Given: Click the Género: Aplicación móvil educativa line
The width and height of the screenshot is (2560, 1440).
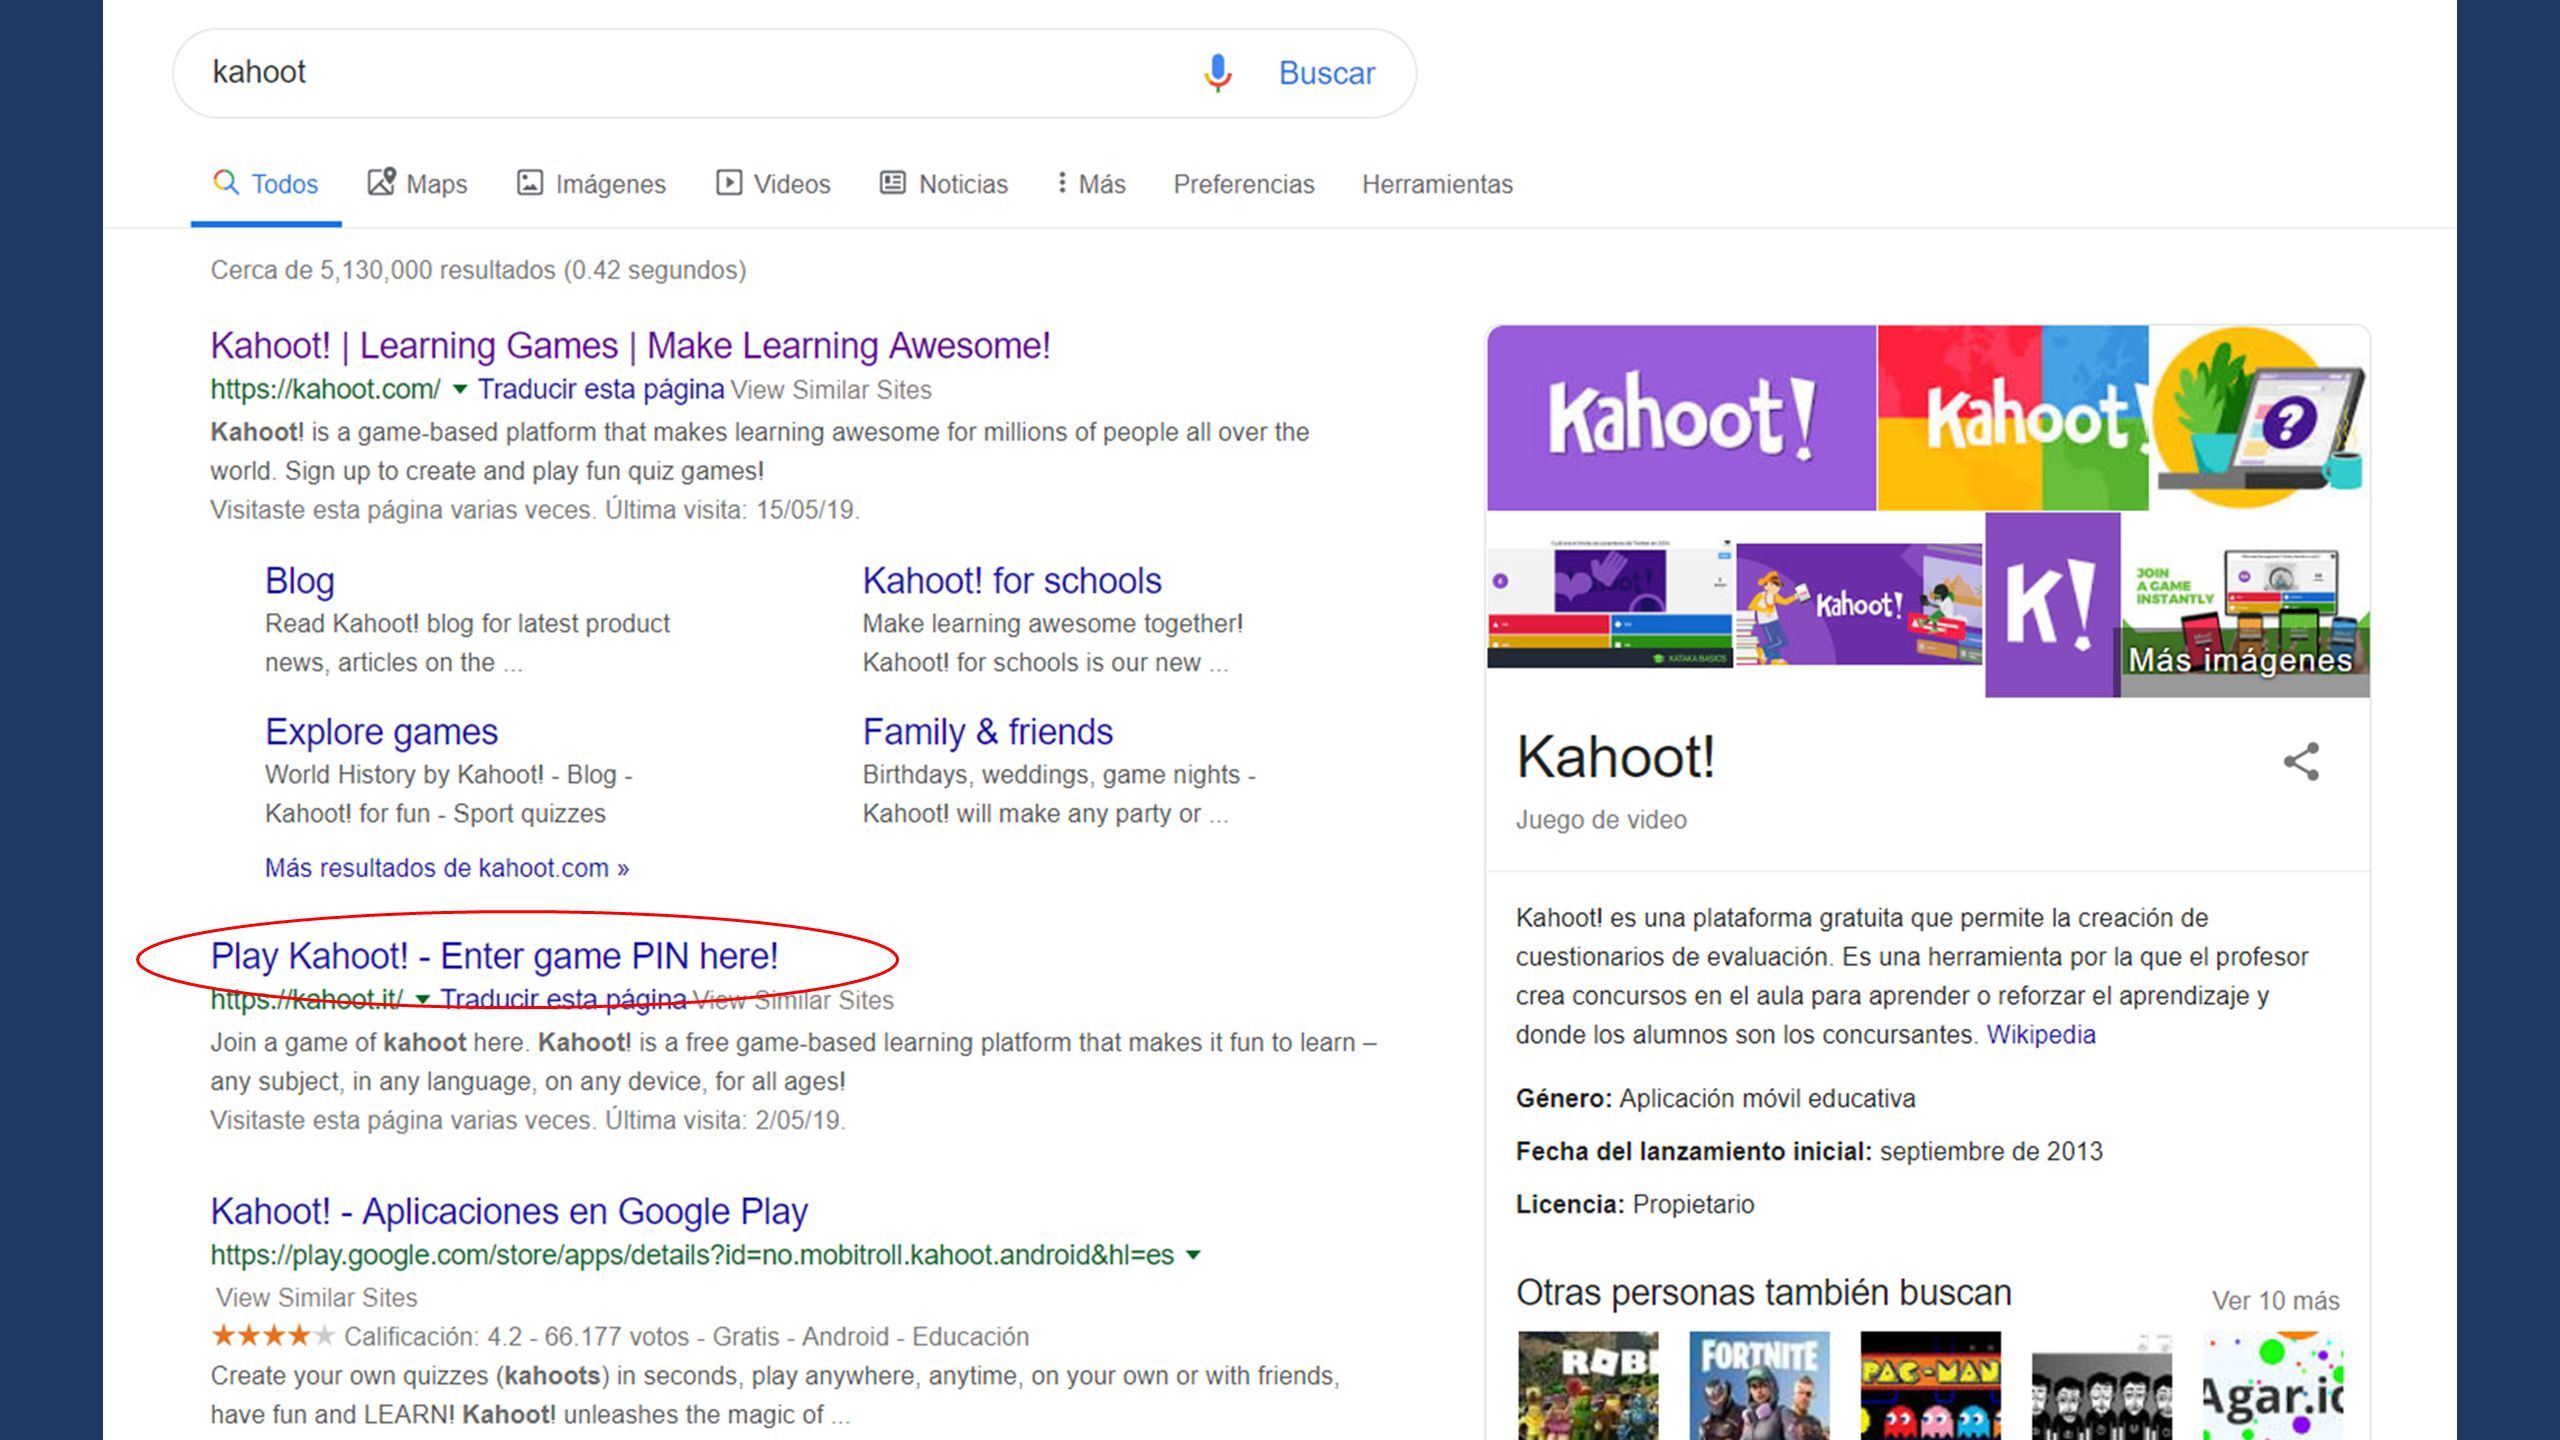Looking at the screenshot, I should click(x=1715, y=1099).
